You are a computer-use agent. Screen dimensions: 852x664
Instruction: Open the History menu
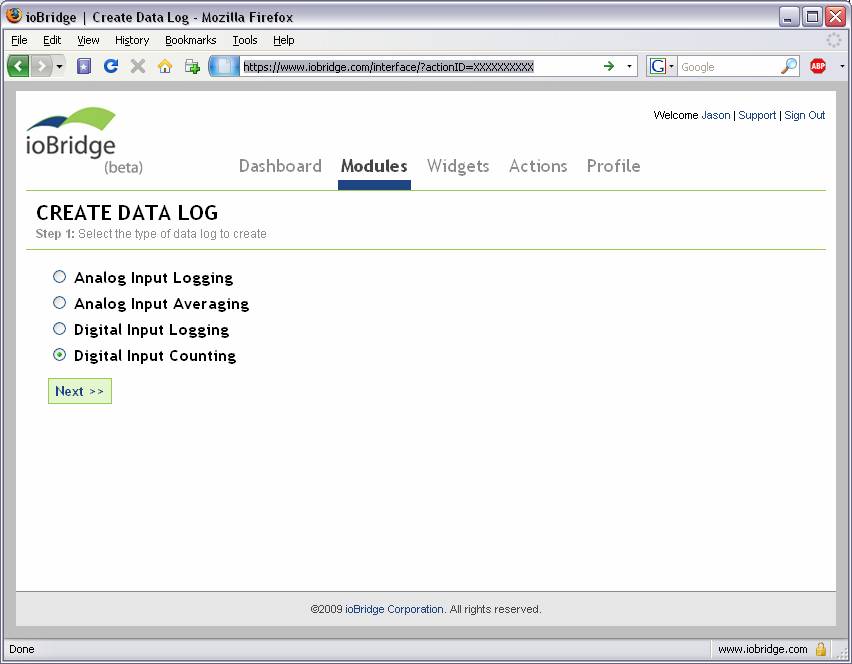click(132, 40)
